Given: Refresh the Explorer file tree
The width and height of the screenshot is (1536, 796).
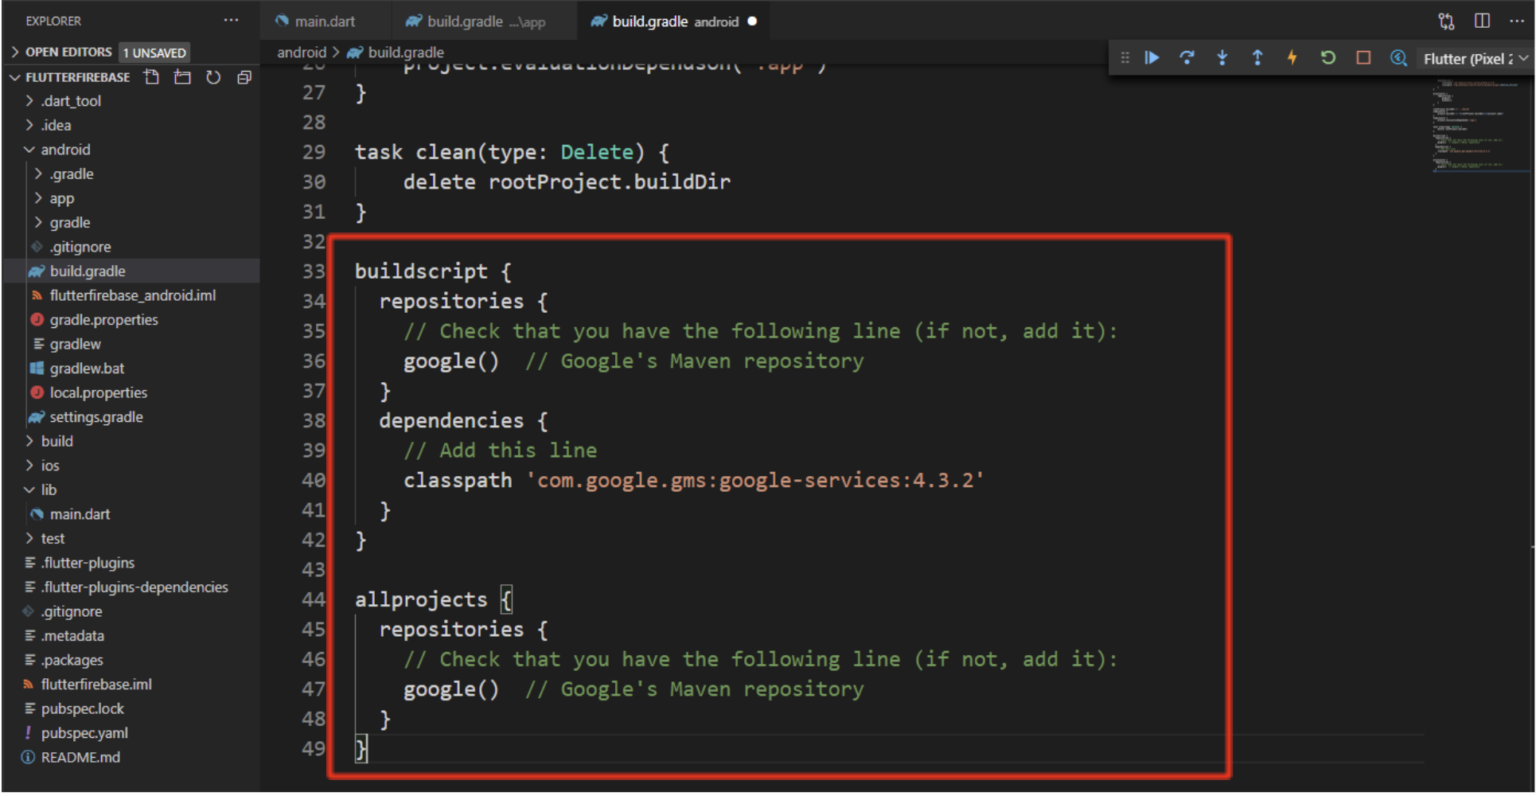Looking at the screenshot, I should [x=213, y=77].
